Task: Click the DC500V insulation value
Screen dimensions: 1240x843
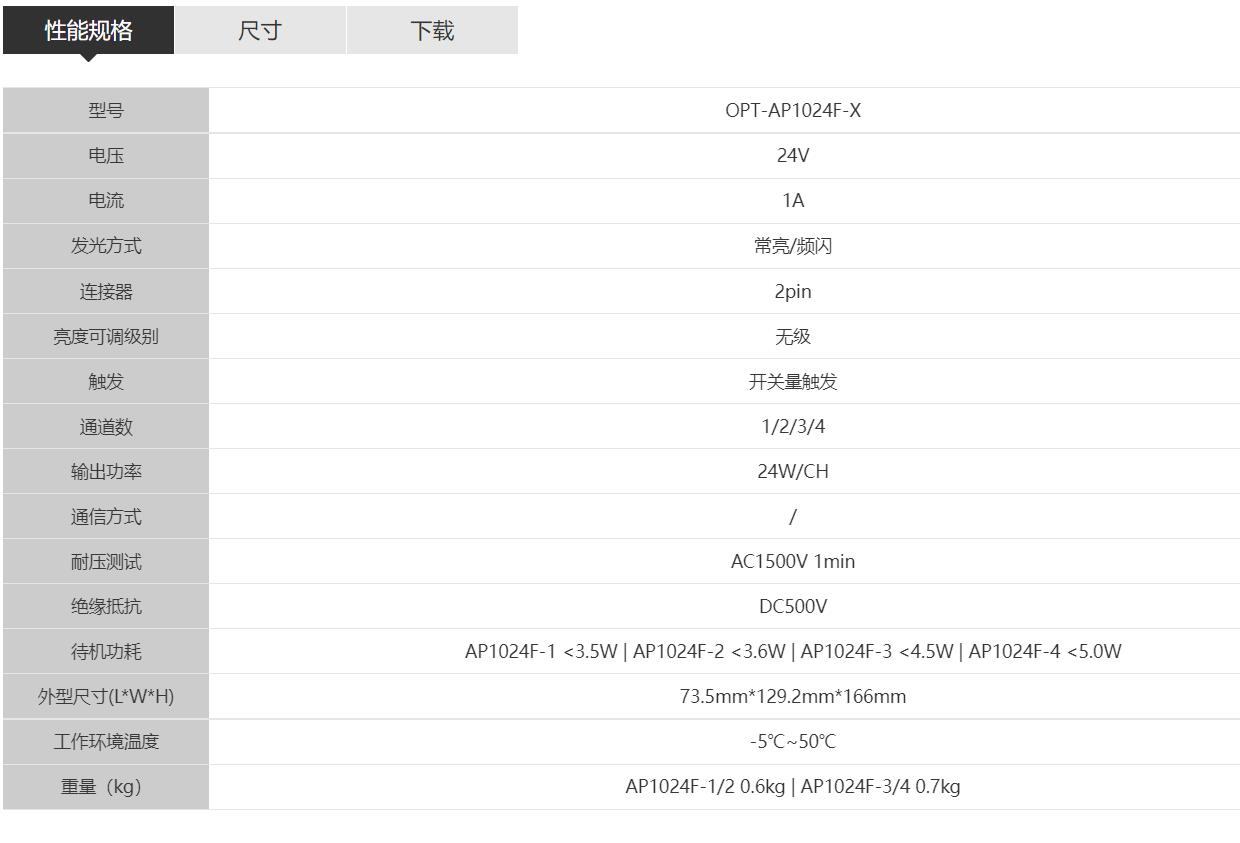Action: (793, 607)
